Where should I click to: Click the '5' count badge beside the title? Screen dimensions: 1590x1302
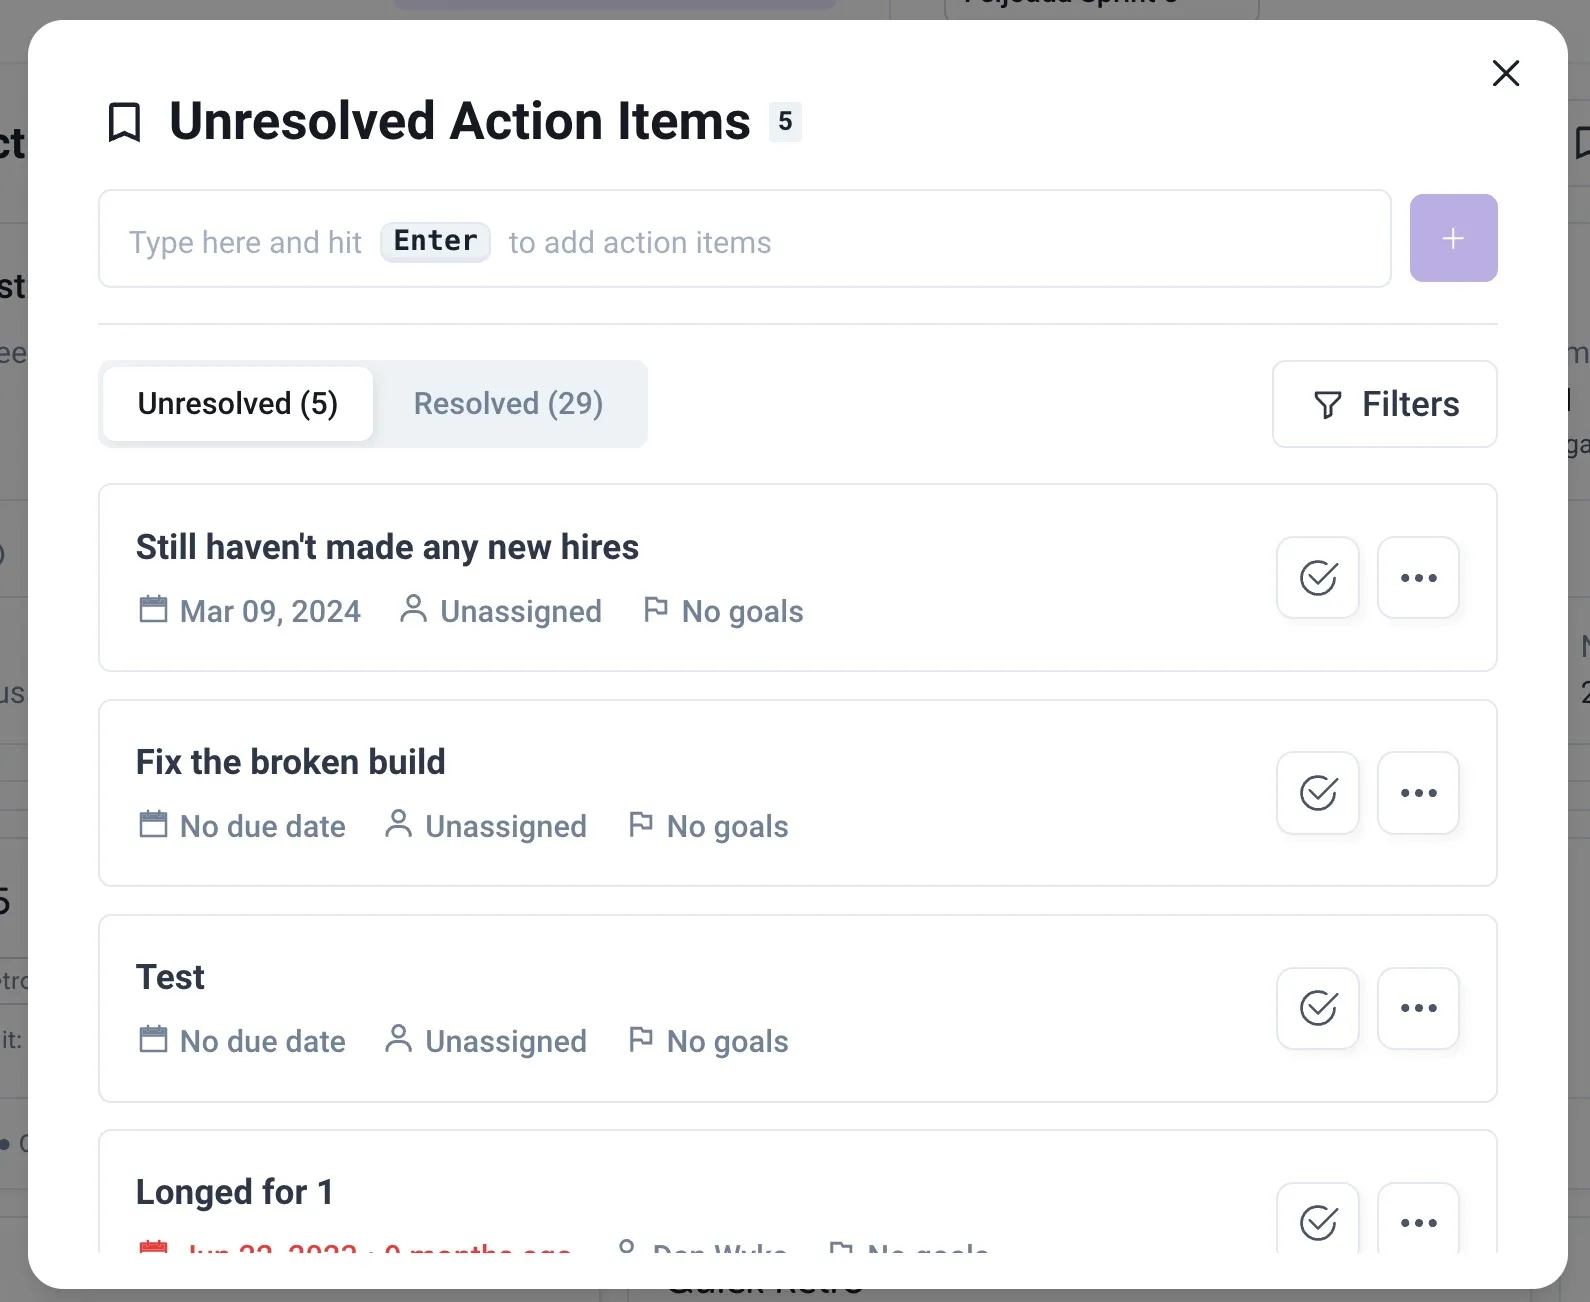tap(785, 121)
